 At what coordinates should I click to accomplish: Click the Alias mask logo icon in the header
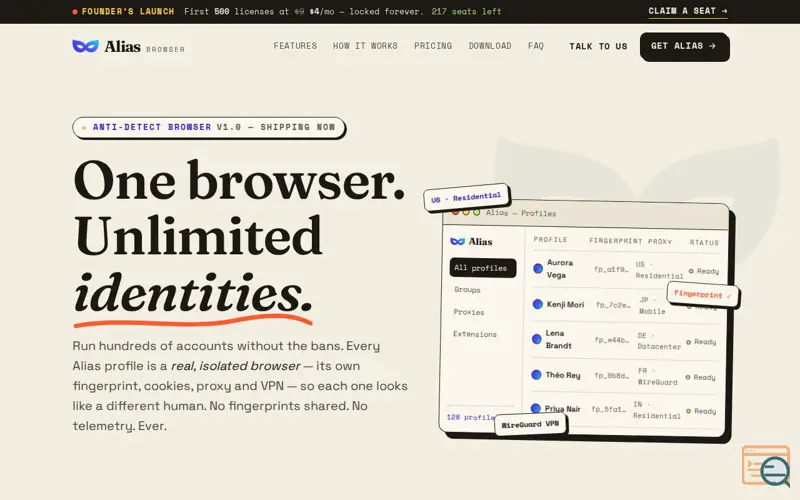coord(85,46)
